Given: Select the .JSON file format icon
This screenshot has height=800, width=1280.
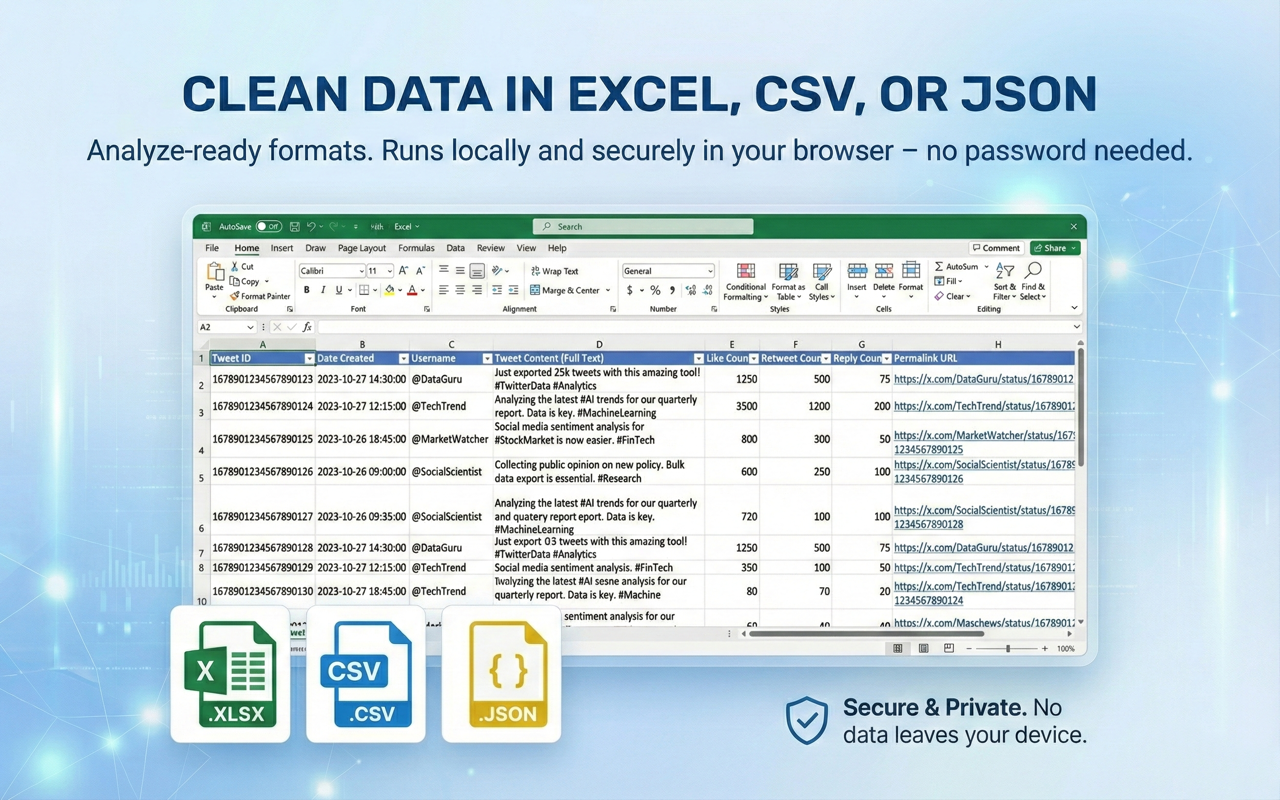Looking at the screenshot, I should (501, 673).
